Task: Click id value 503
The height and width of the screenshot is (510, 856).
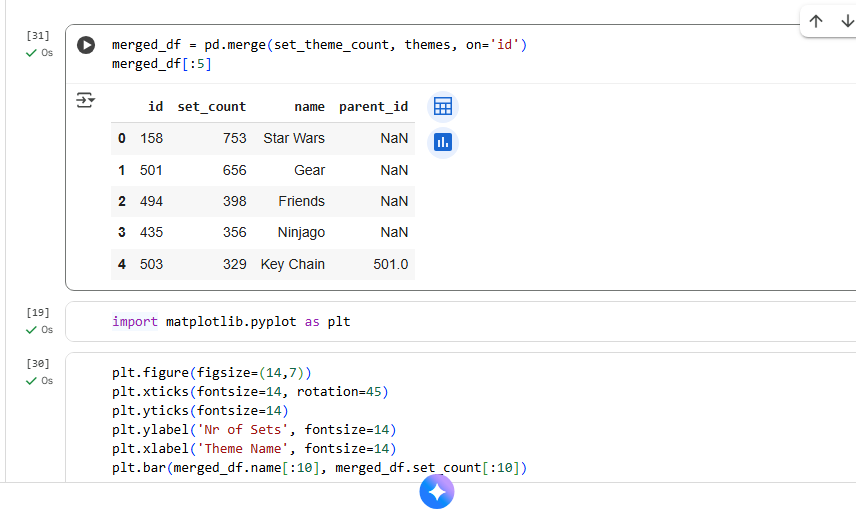Action: click(x=151, y=264)
